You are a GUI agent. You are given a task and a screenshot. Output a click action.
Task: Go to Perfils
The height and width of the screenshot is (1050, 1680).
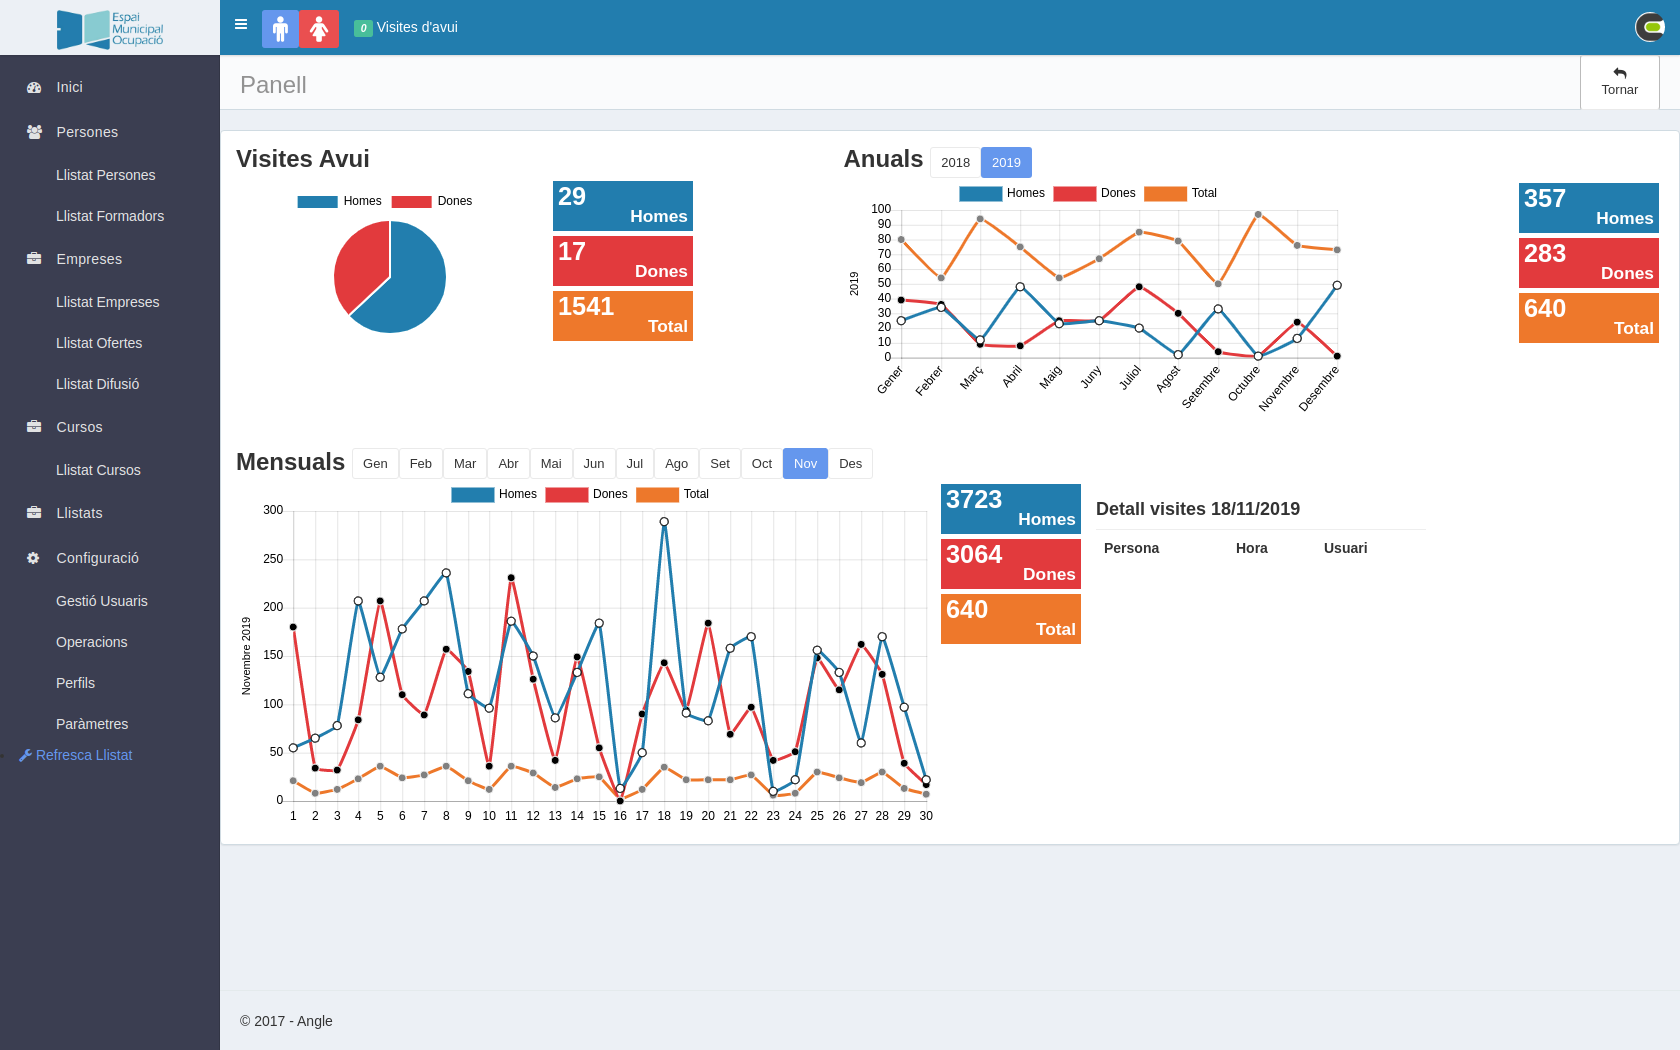tap(76, 683)
